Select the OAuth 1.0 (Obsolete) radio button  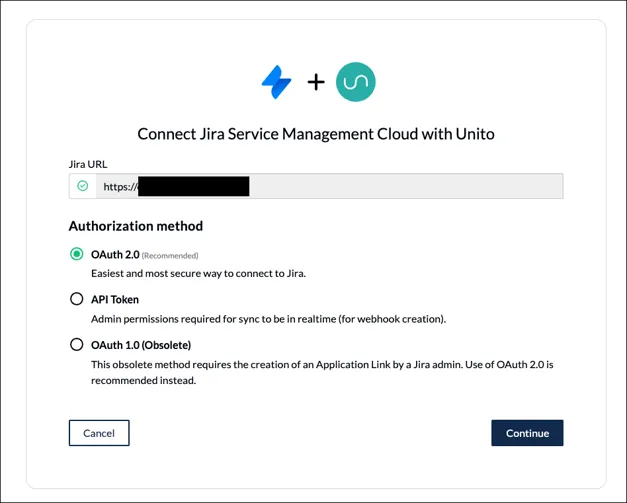point(76,345)
